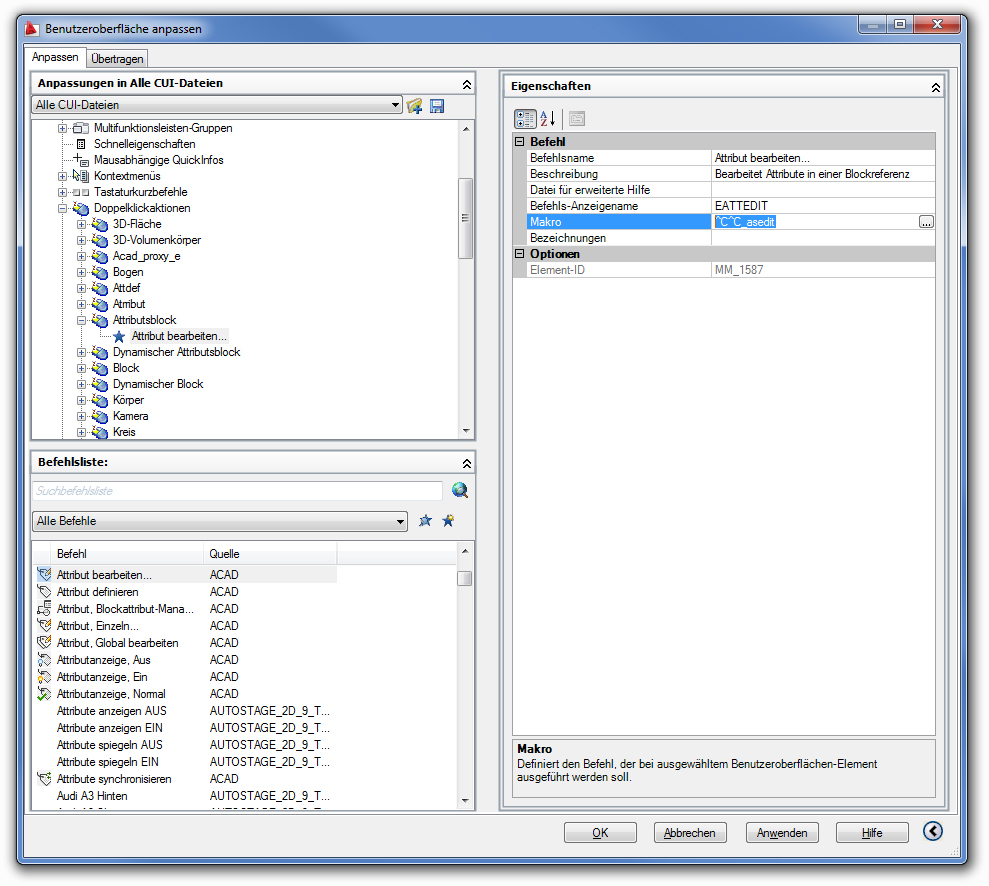The width and height of the screenshot is (989, 886).
Task: Click the Suchbefehlsliste search field
Action: 237,491
